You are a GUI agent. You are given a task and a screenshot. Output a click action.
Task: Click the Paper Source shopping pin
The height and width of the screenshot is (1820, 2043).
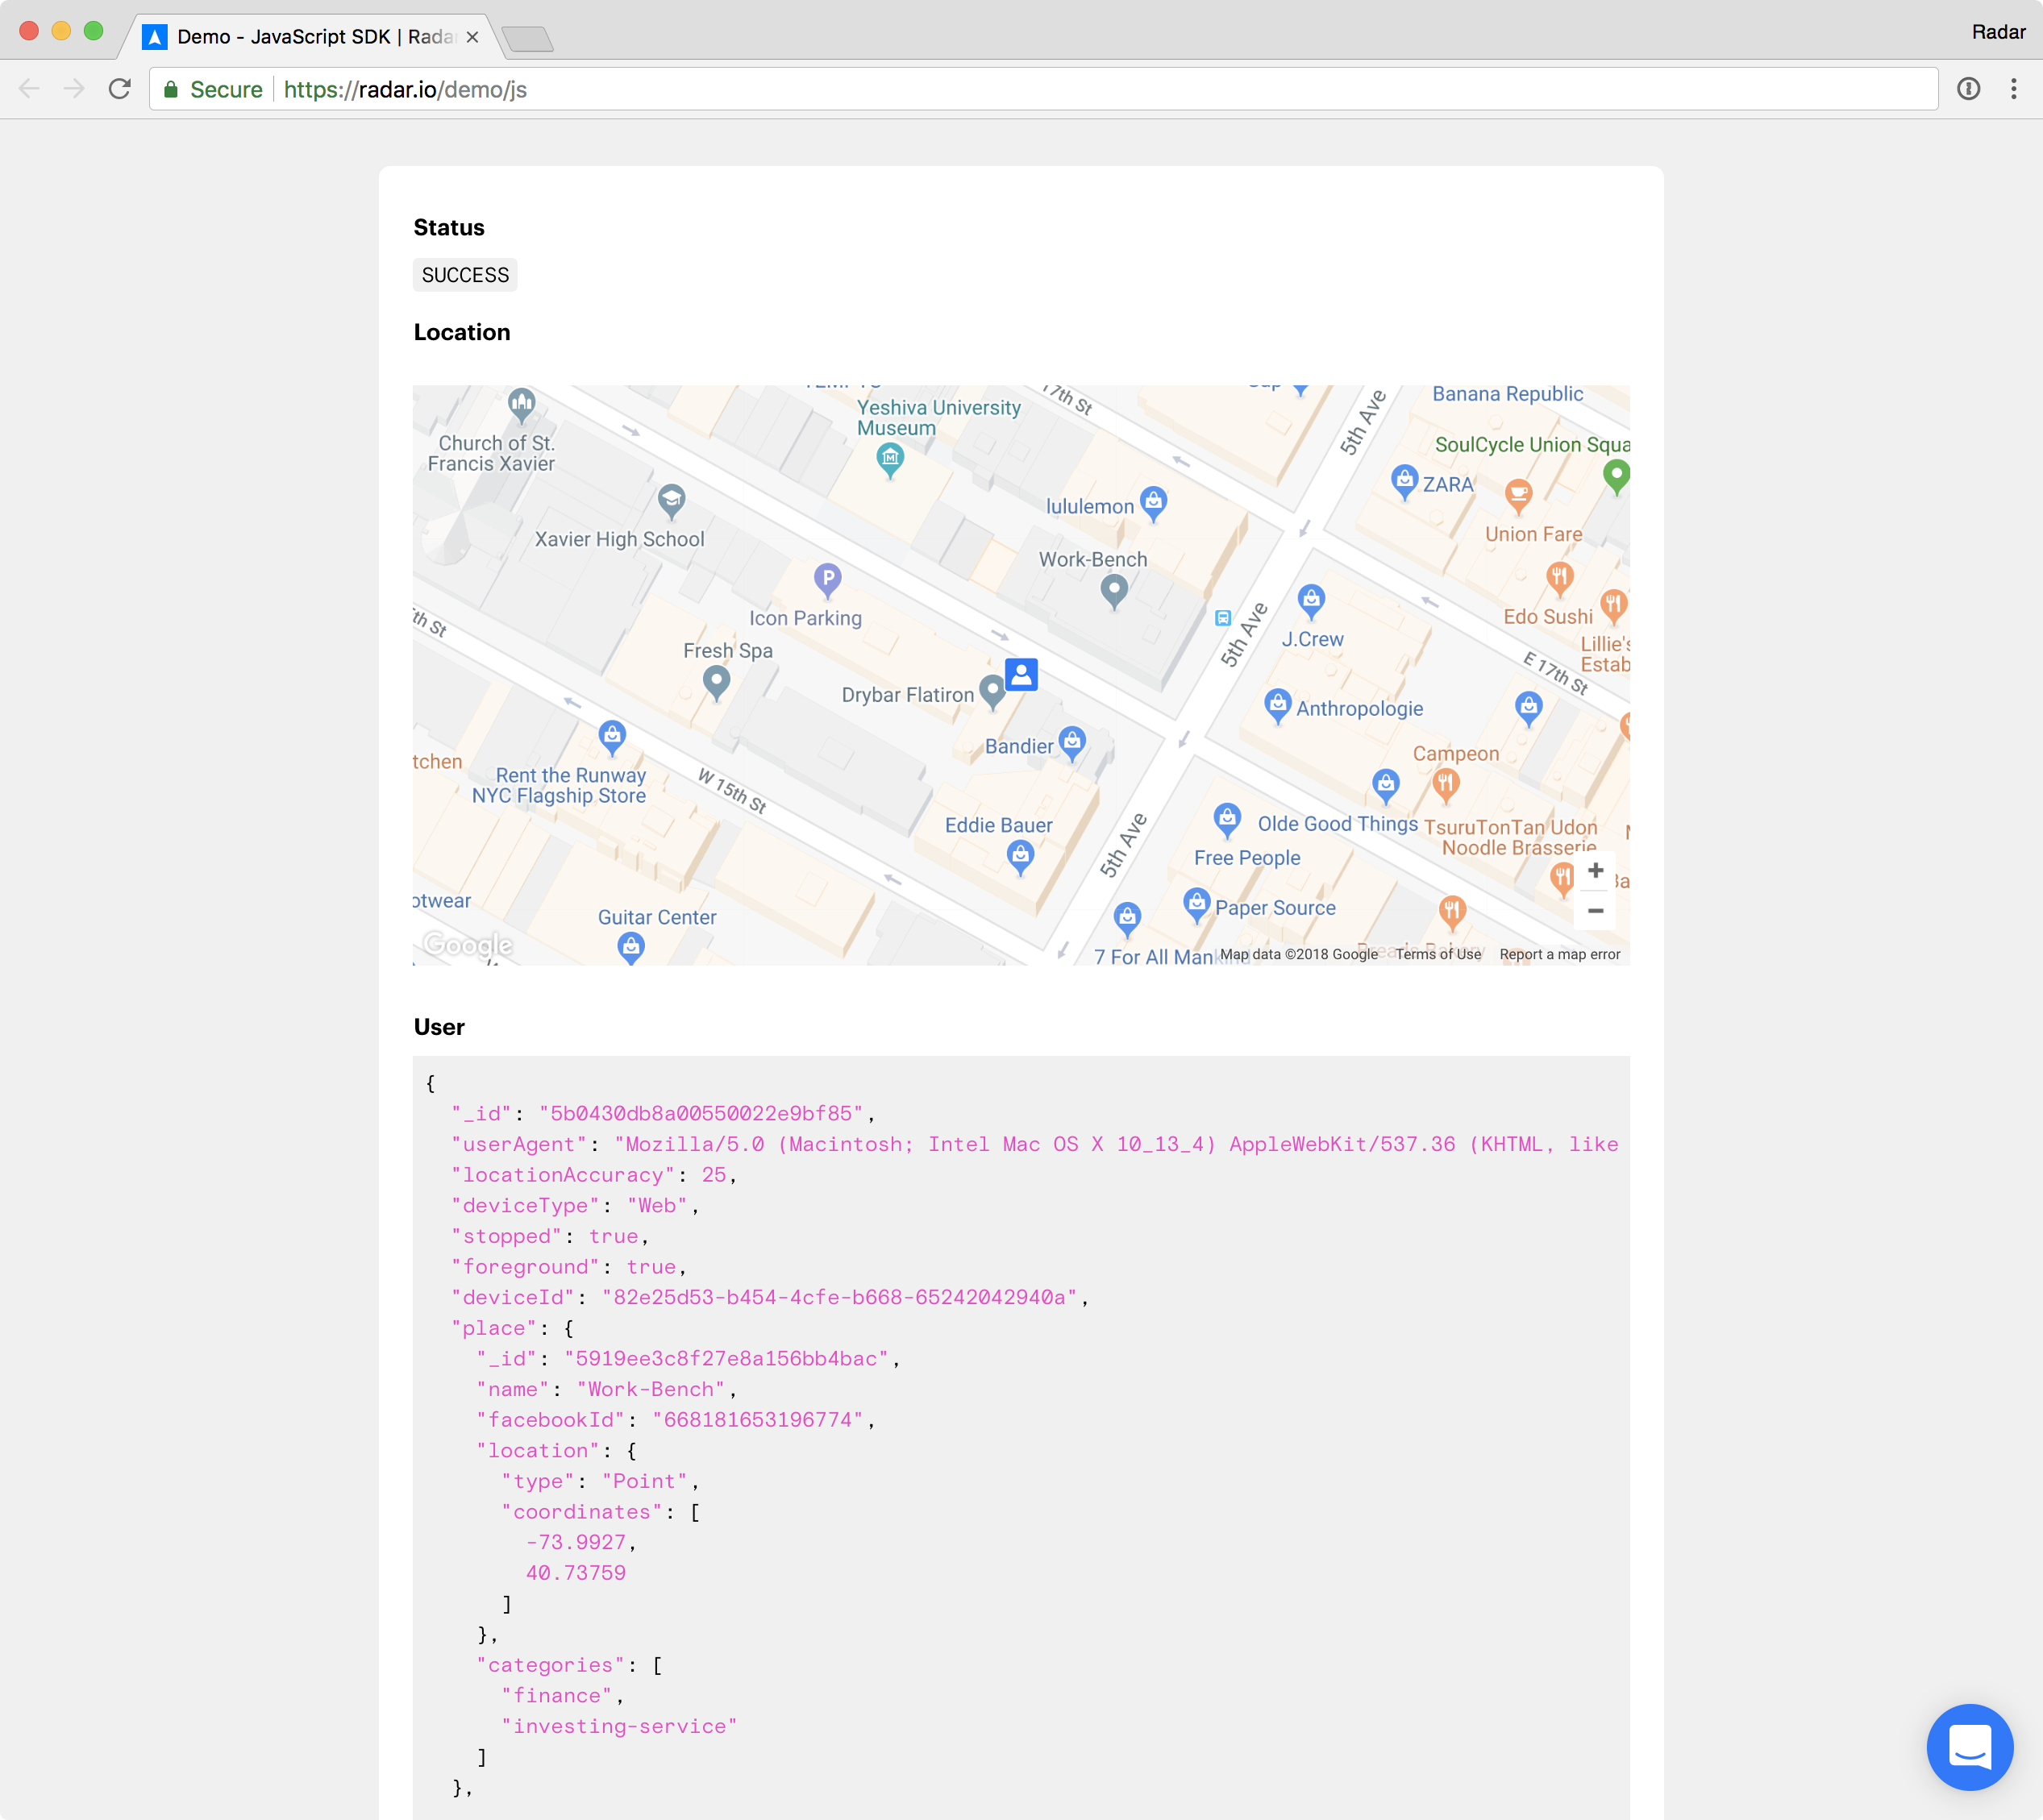pyautogui.click(x=1197, y=904)
